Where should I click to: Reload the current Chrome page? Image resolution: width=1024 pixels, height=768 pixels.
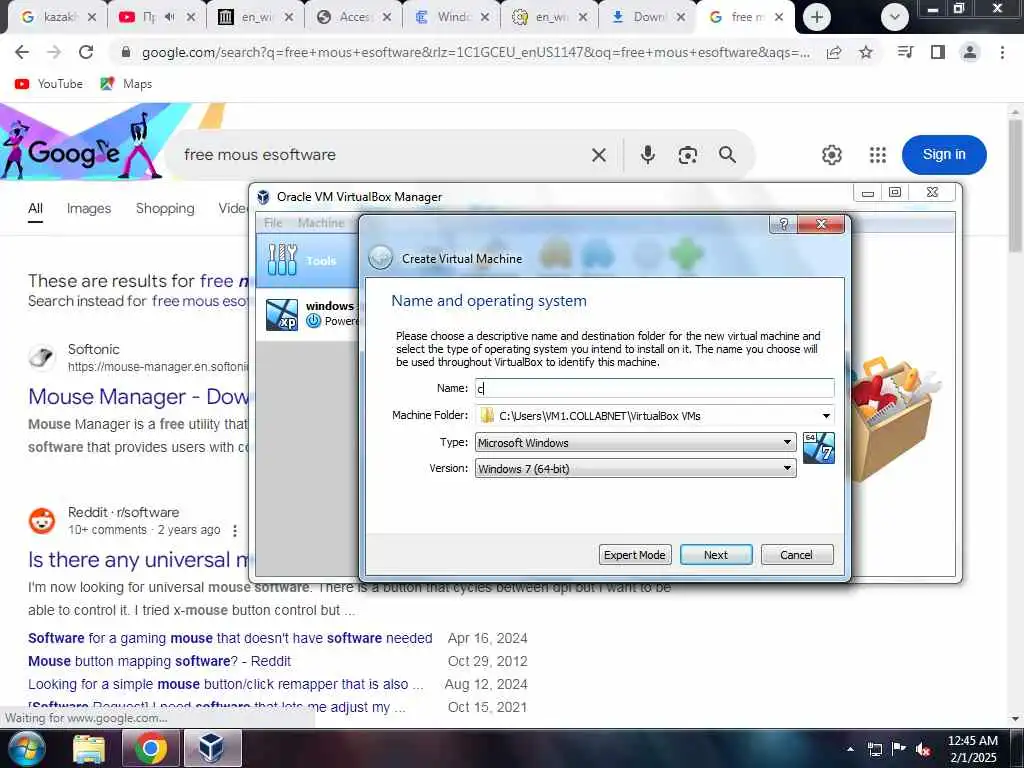[86, 52]
